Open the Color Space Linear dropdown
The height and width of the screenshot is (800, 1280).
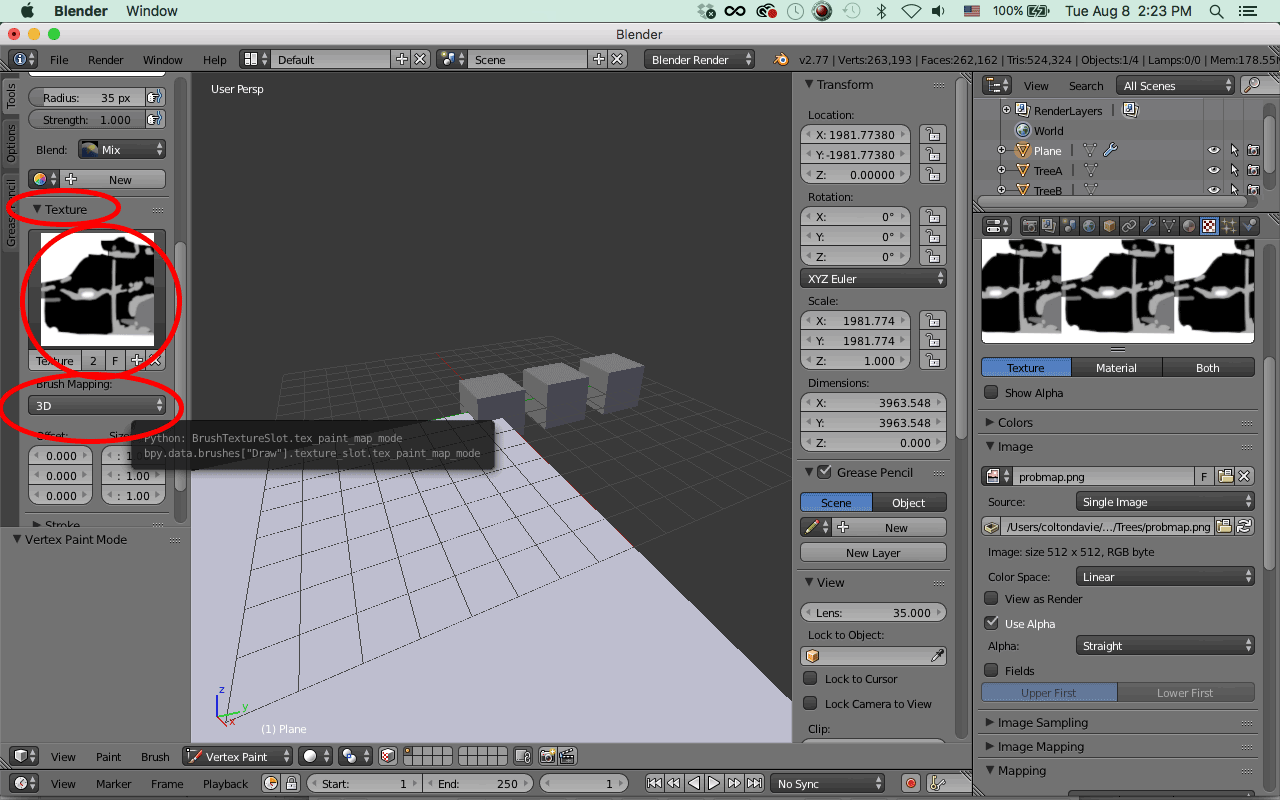coord(1165,576)
